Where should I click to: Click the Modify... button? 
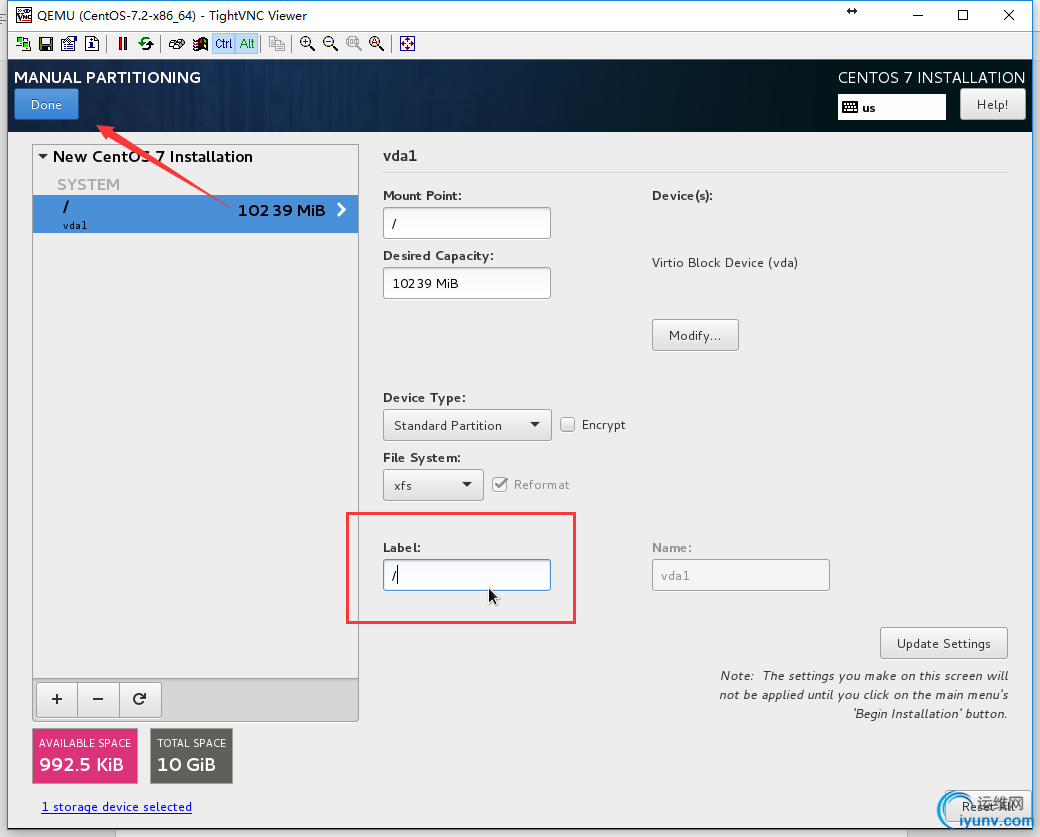click(695, 336)
